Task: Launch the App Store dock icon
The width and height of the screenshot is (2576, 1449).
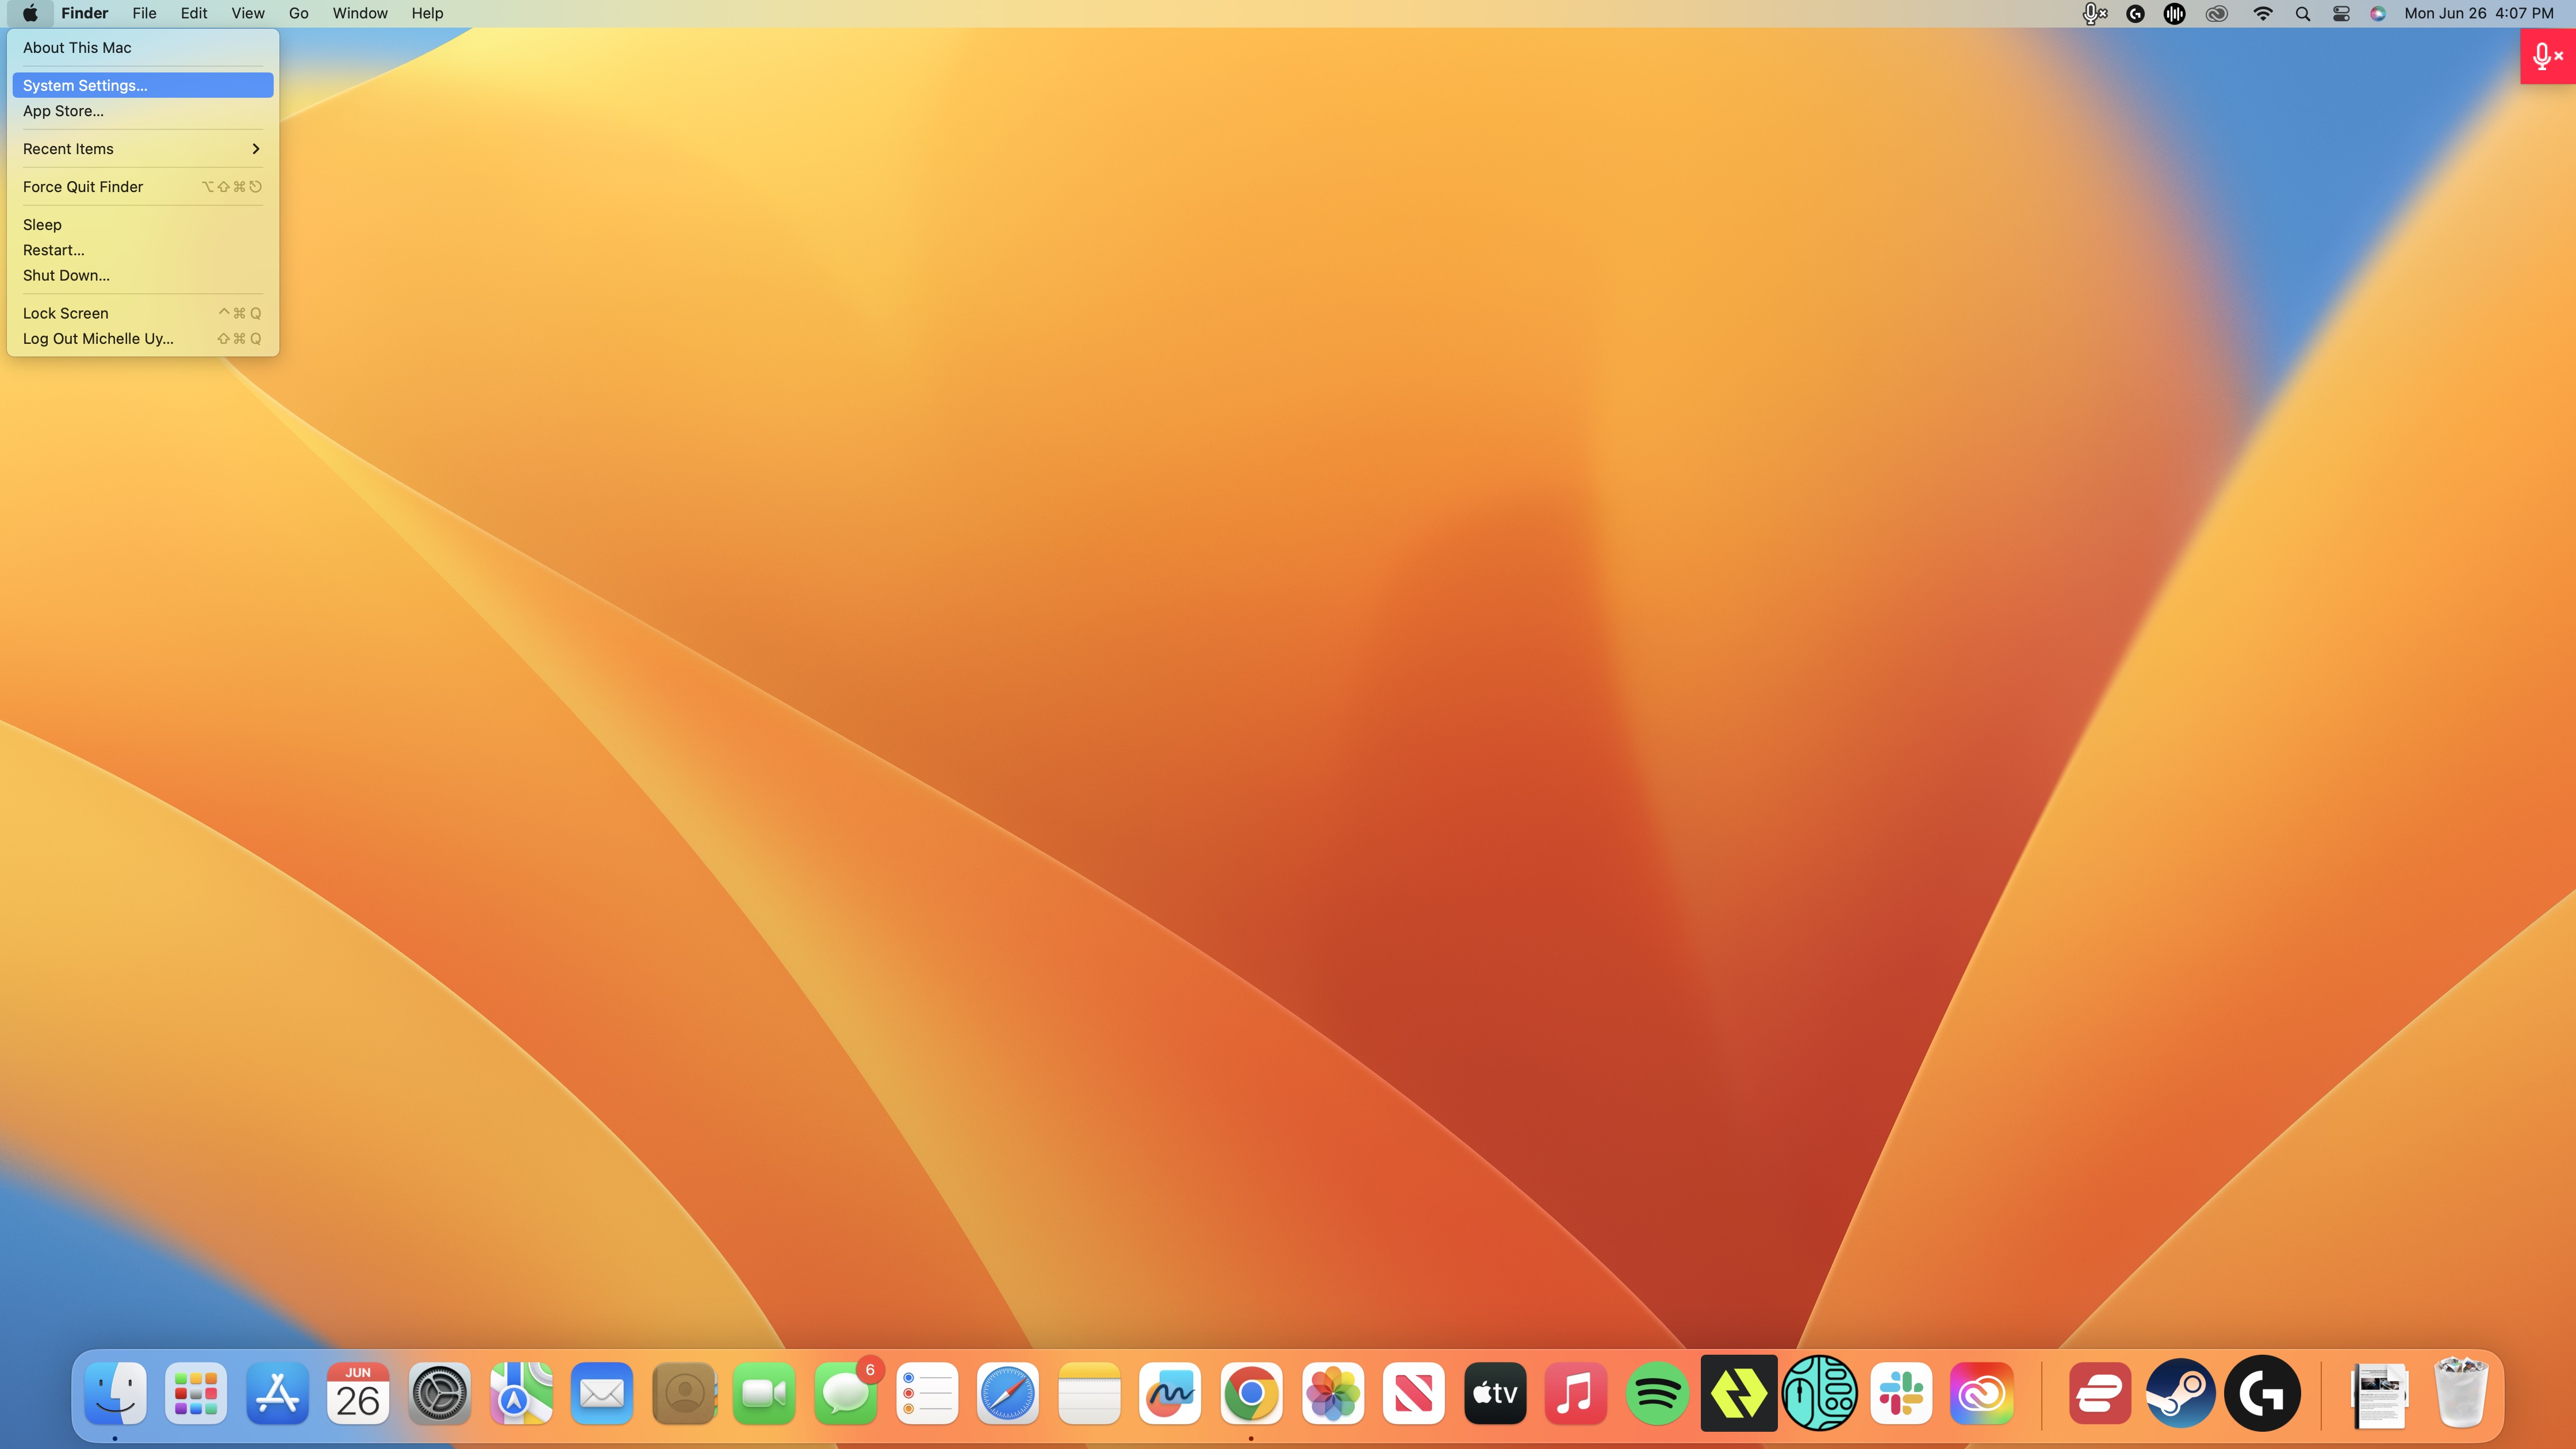Action: point(277,1393)
